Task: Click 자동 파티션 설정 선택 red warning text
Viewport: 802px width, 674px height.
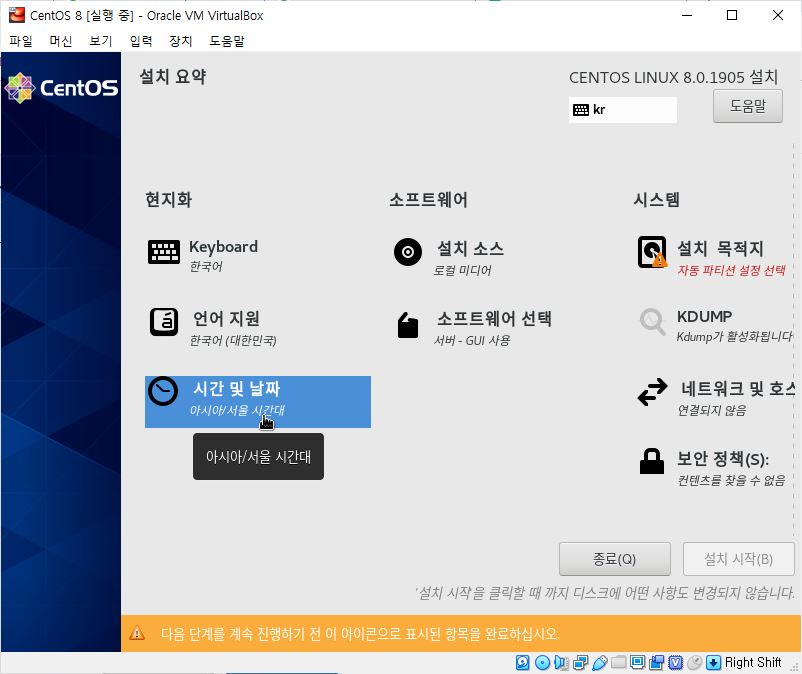Action: pyautogui.click(x=731, y=270)
